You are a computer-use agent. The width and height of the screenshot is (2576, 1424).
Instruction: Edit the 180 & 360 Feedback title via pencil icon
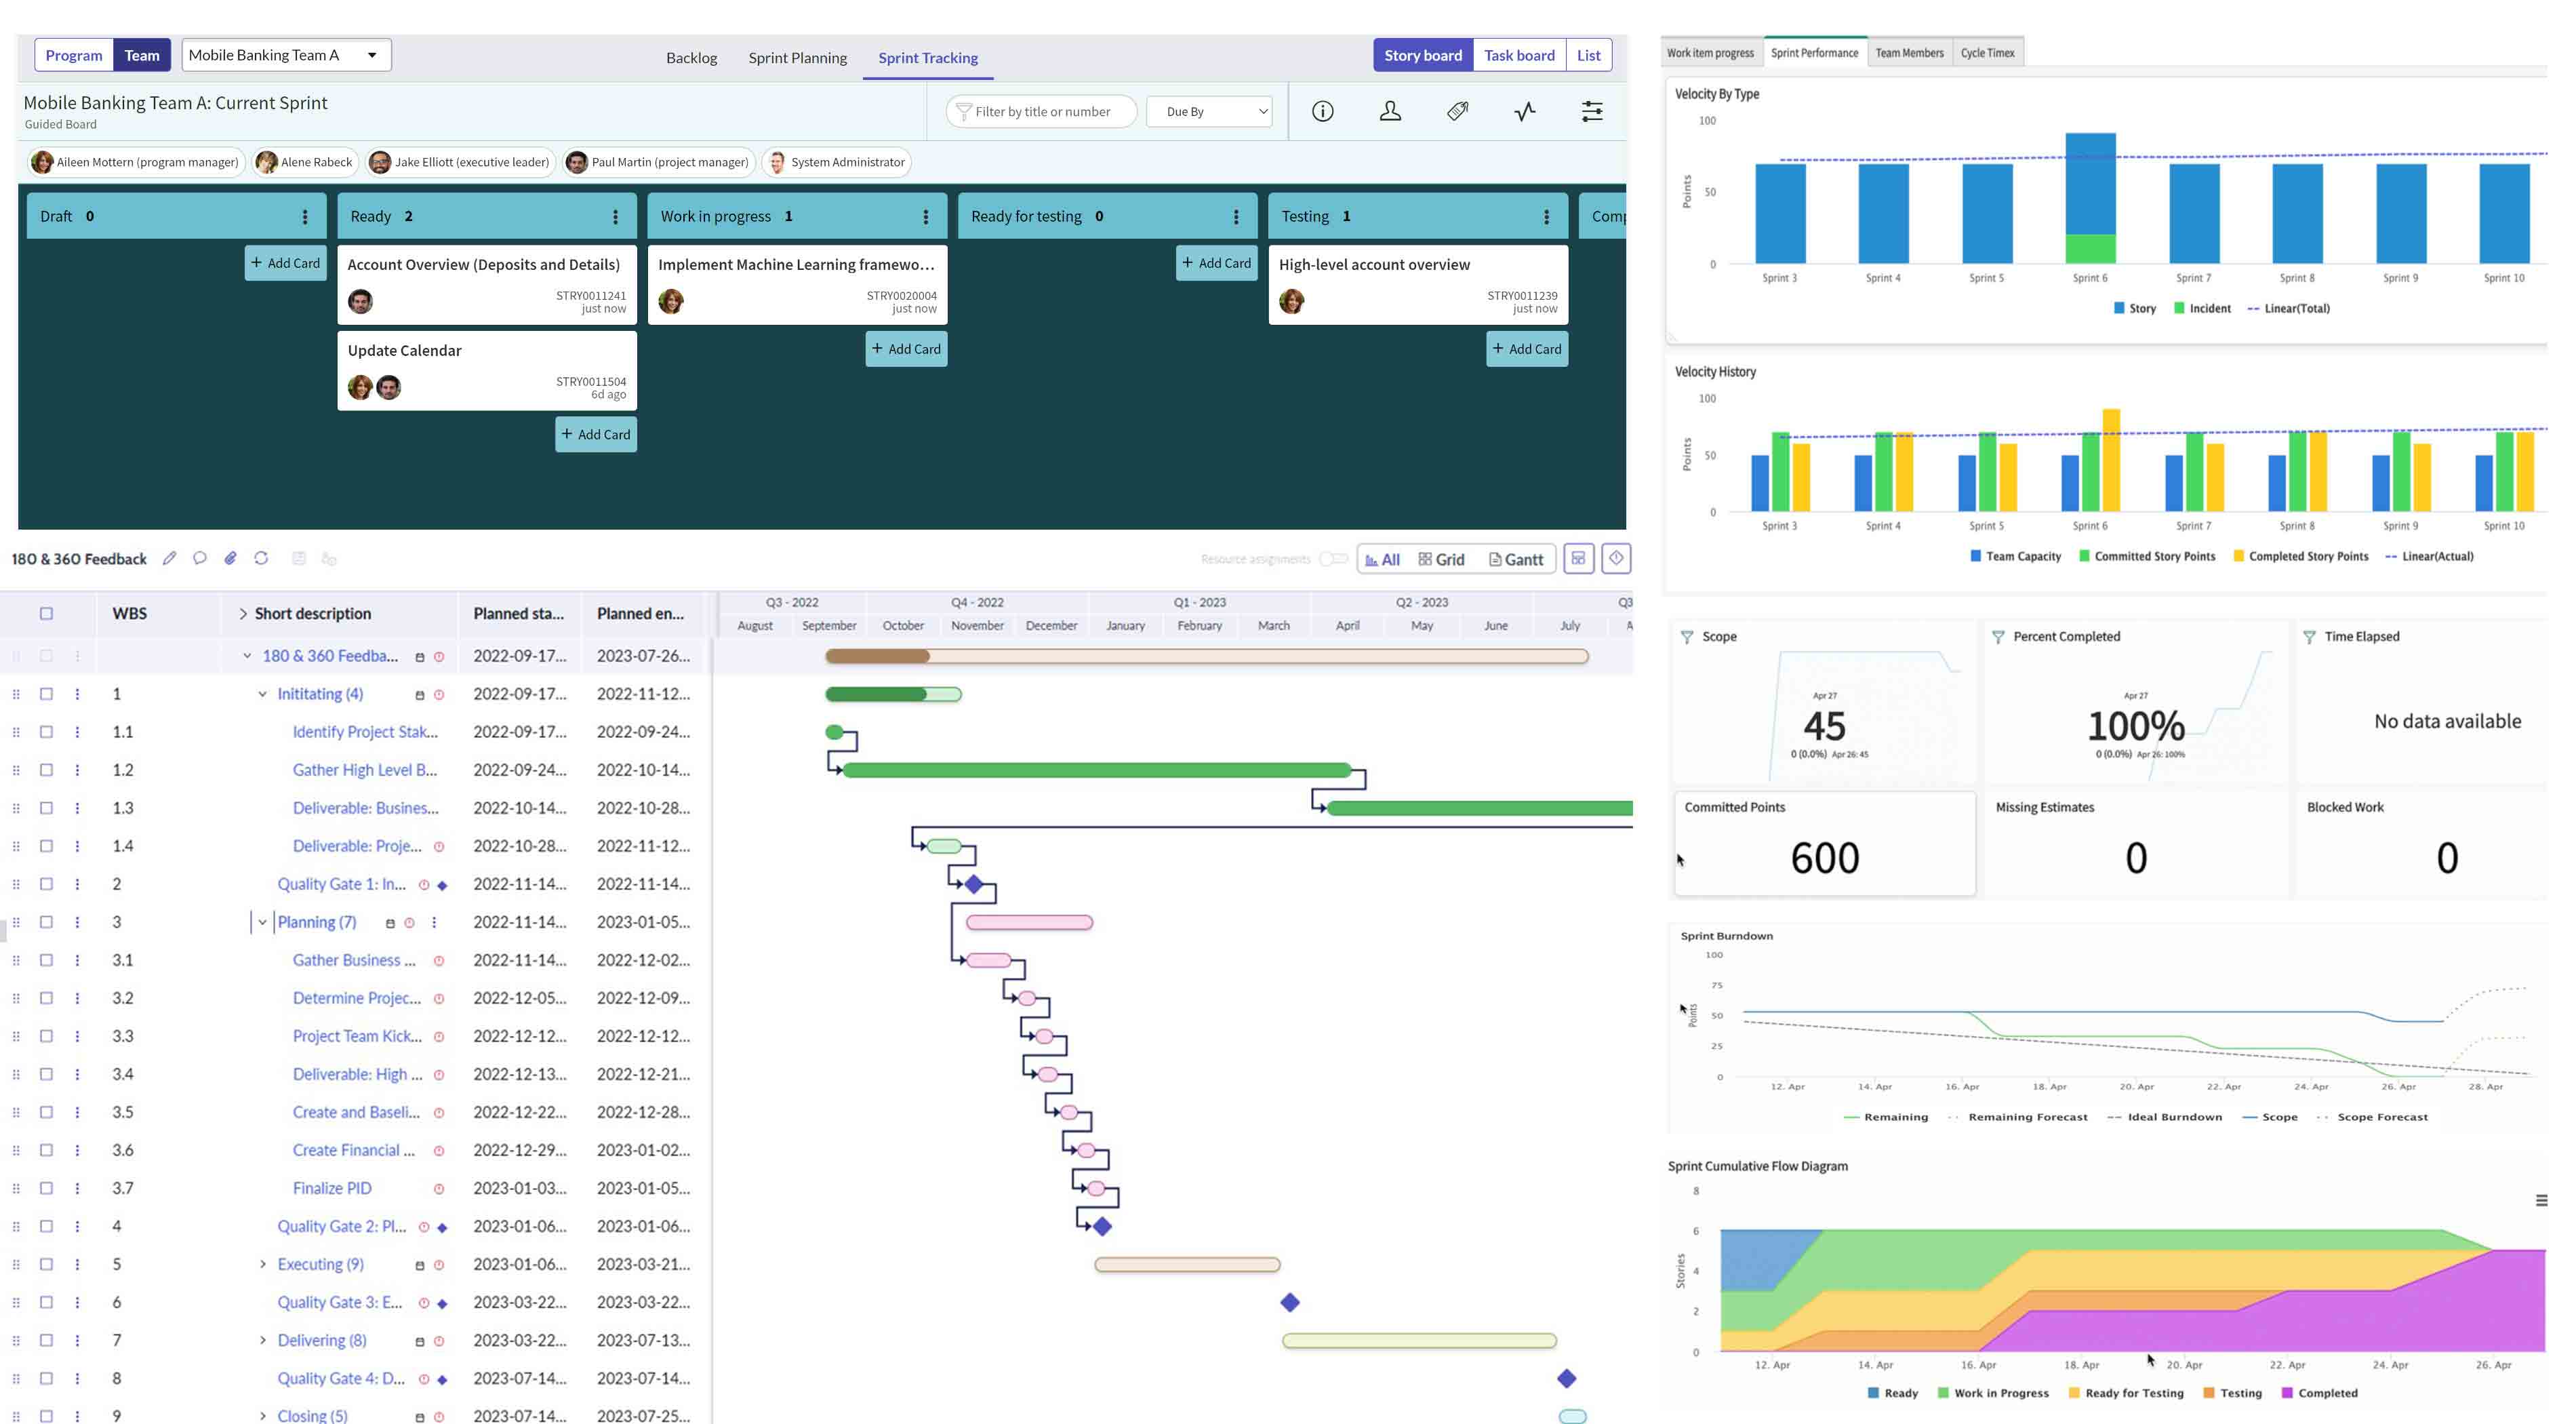tap(170, 558)
